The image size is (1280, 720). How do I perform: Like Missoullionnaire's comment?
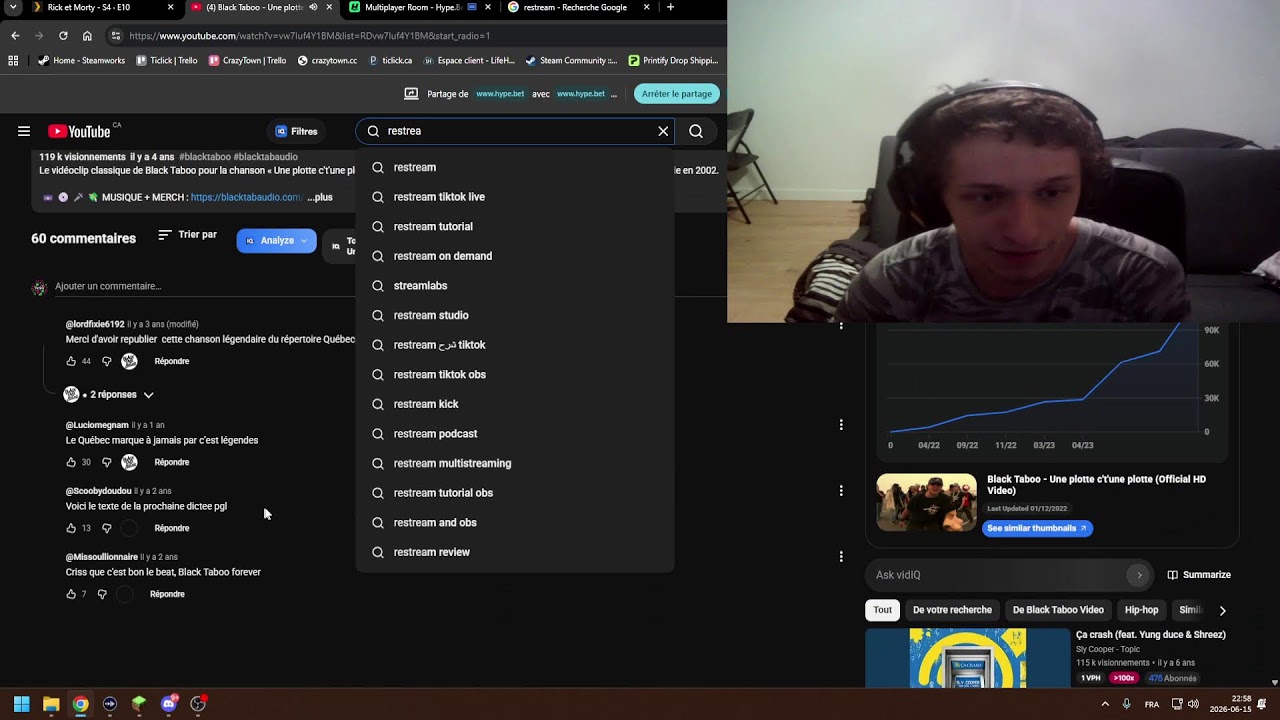pyautogui.click(x=71, y=594)
